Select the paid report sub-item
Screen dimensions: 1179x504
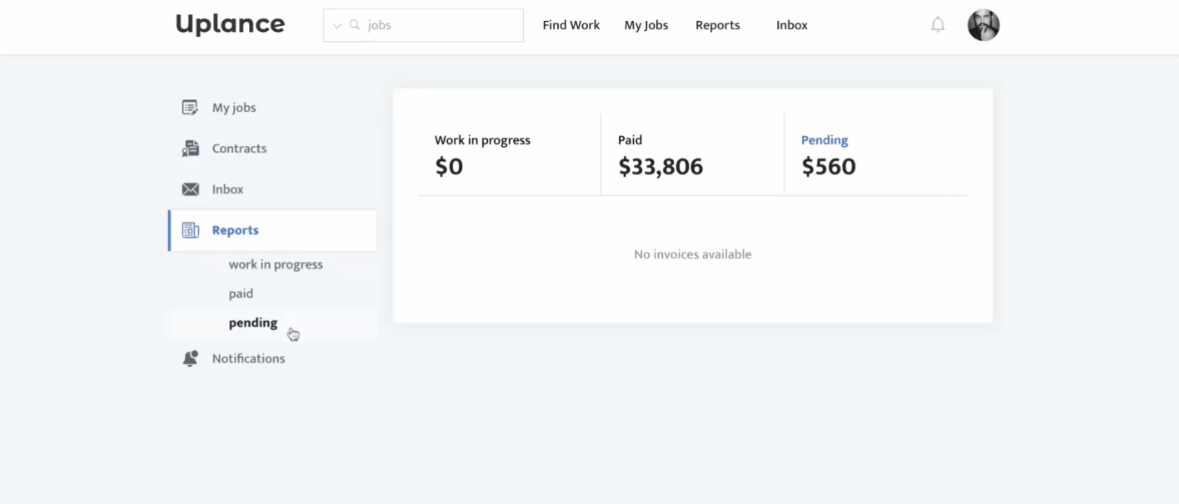pos(241,294)
